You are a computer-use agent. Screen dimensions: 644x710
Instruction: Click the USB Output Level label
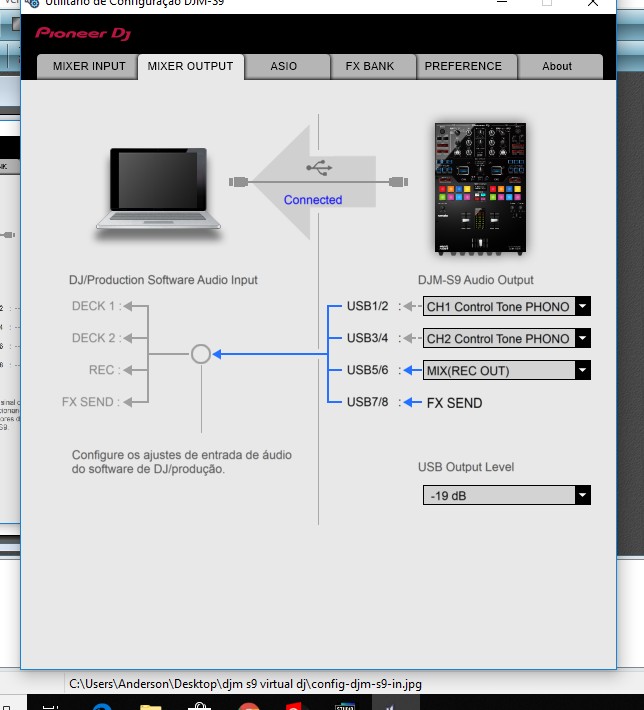(466, 467)
